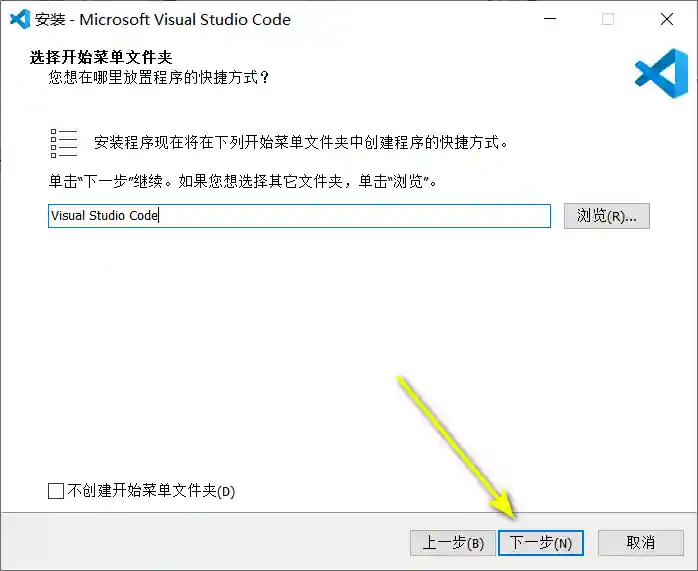Click the 选择开始菜单文件夹 heading
The height and width of the screenshot is (571, 698).
108,58
